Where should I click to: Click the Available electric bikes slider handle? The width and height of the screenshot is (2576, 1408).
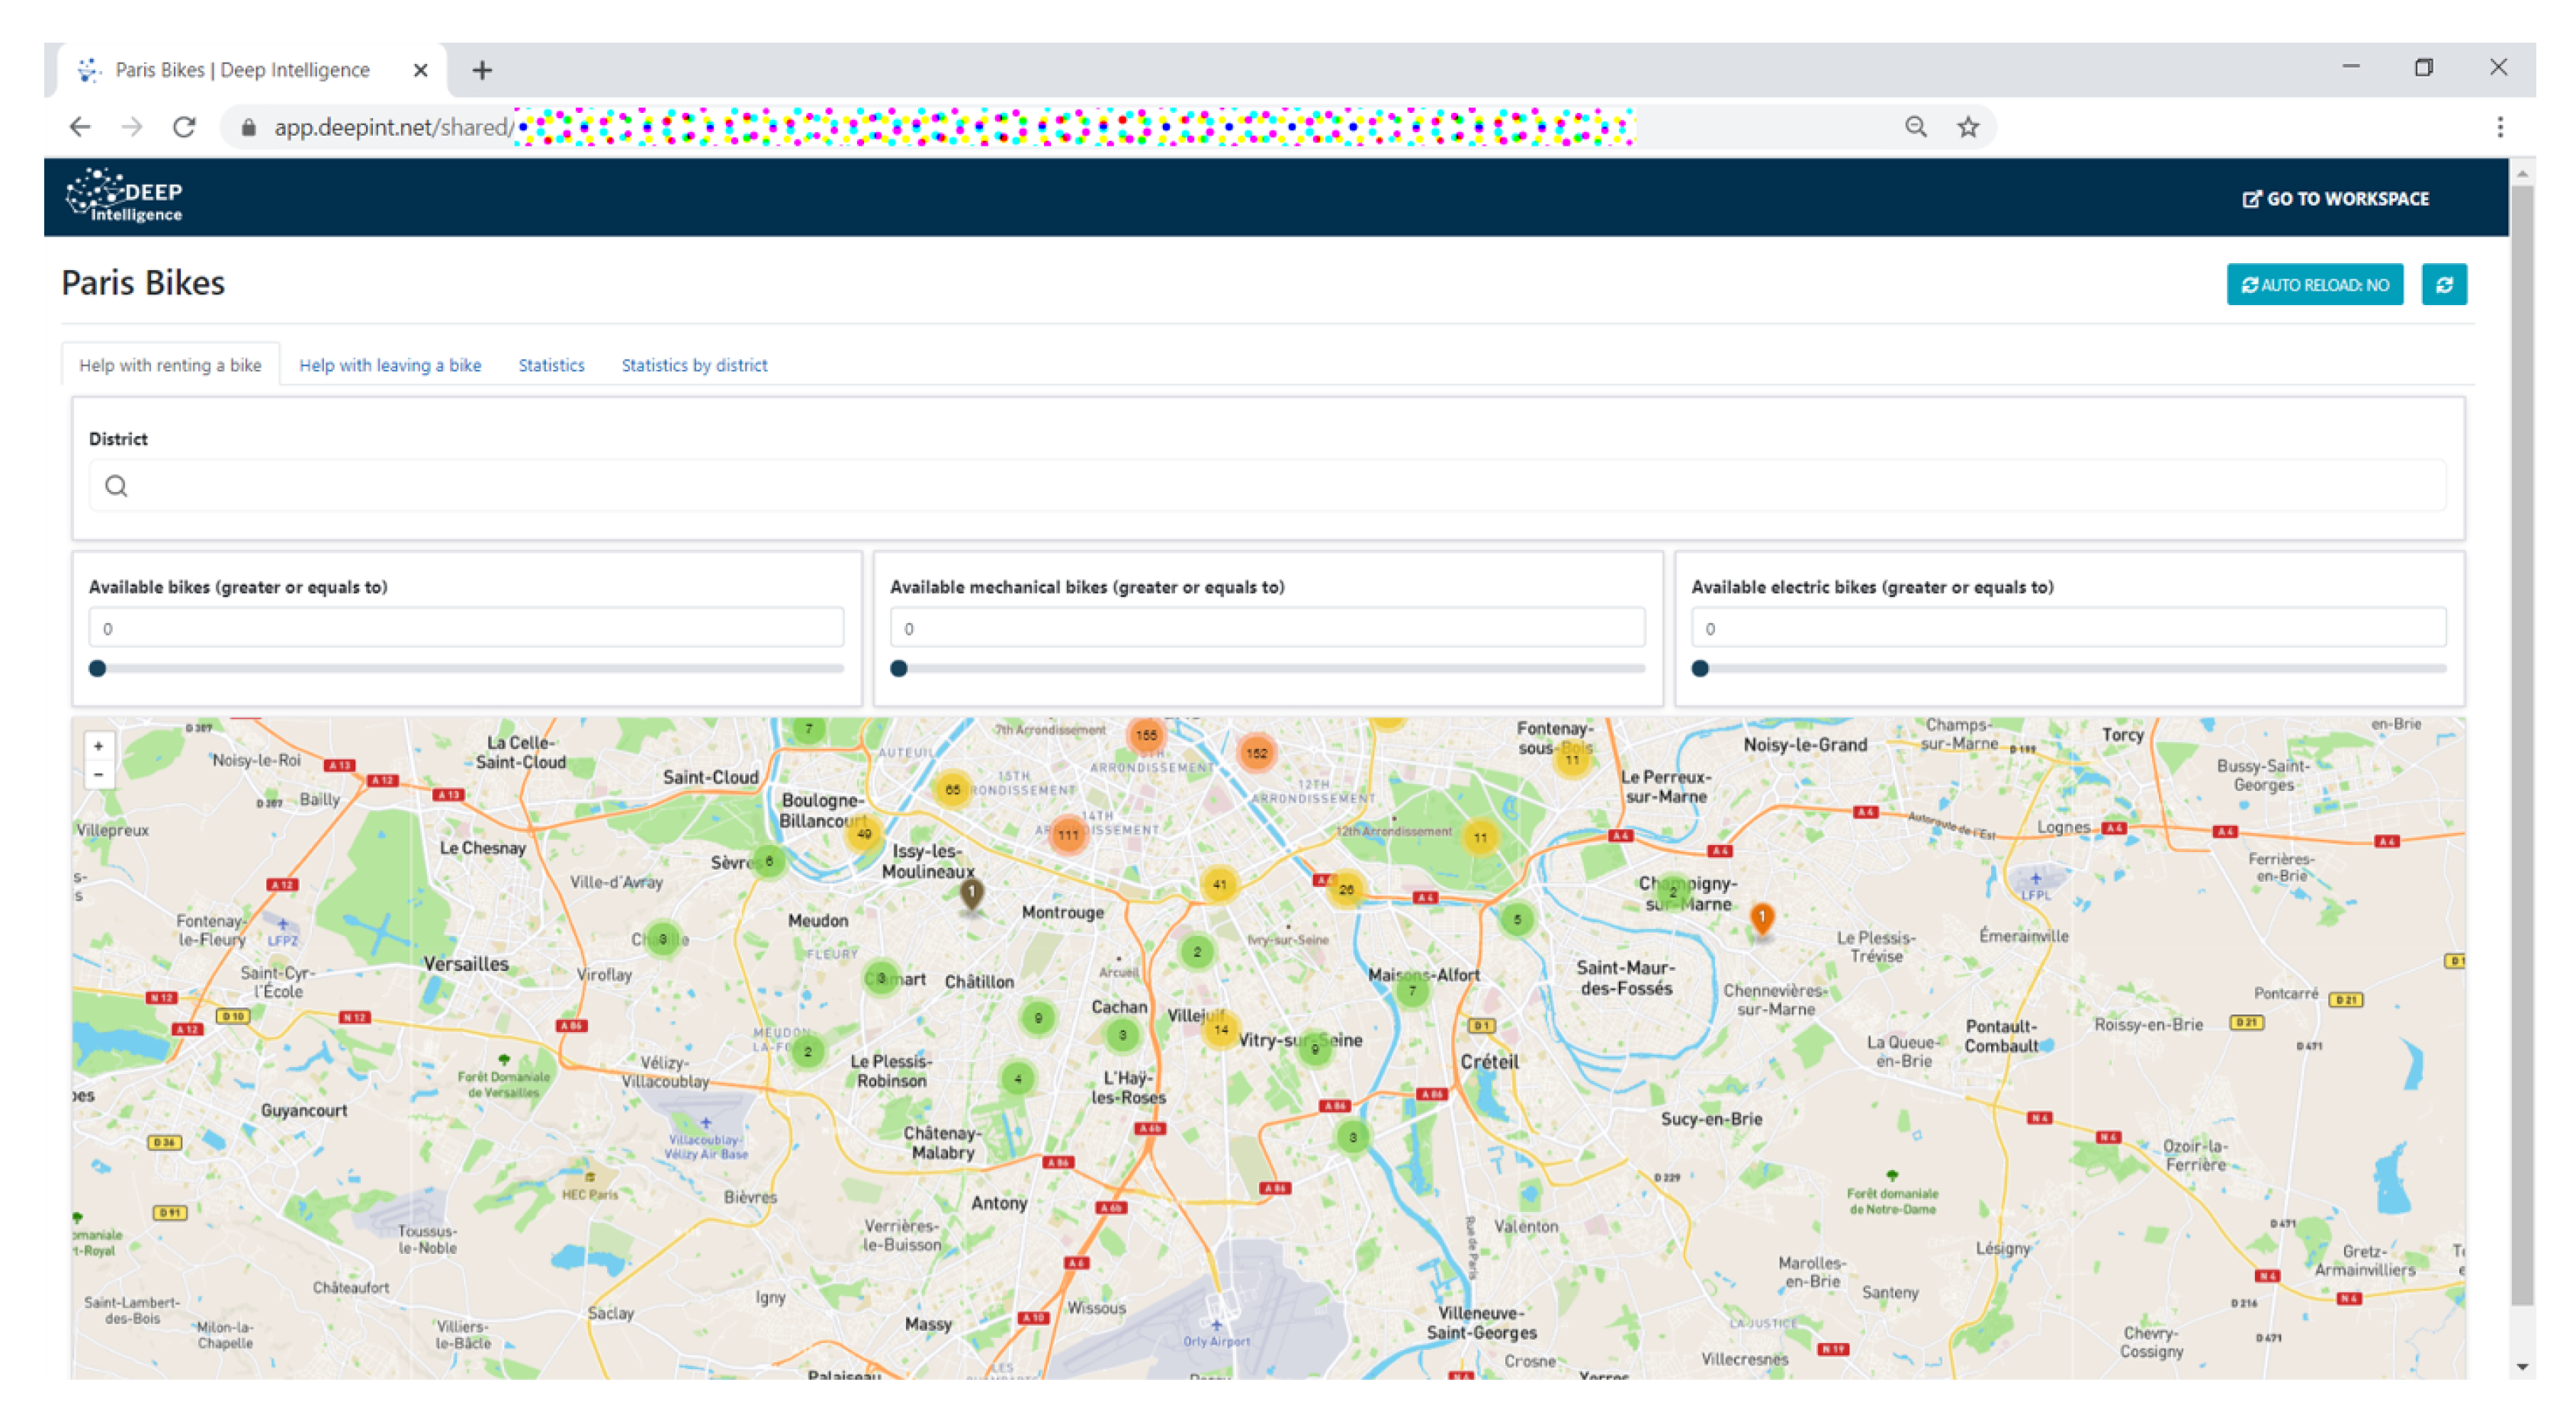[1699, 668]
